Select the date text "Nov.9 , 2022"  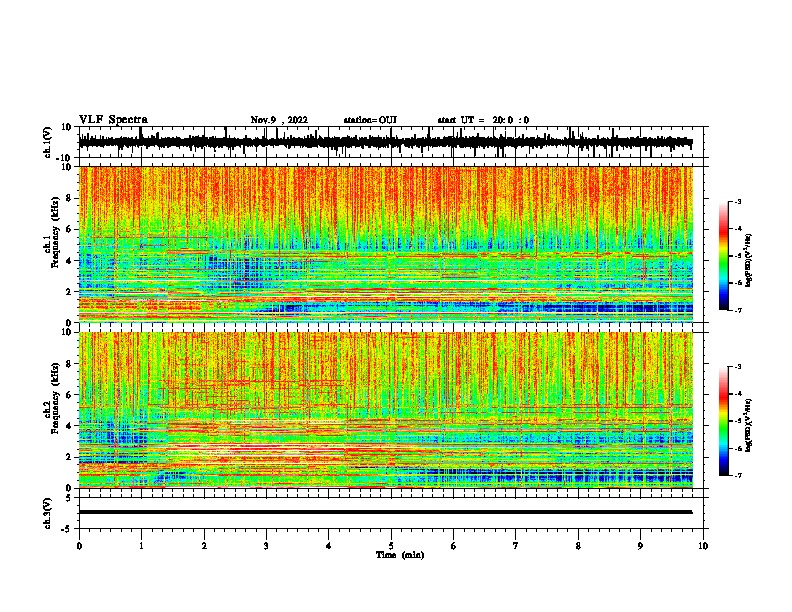pos(279,120)
